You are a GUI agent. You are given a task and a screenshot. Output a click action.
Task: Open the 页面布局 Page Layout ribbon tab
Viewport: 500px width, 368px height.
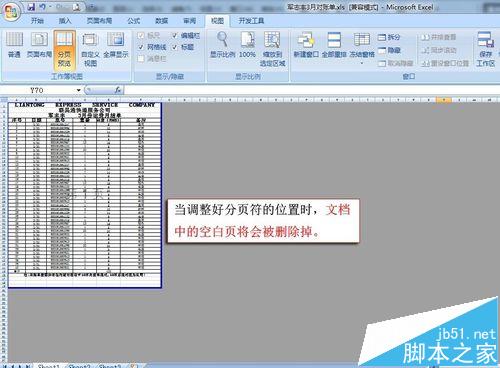[99, 21]
